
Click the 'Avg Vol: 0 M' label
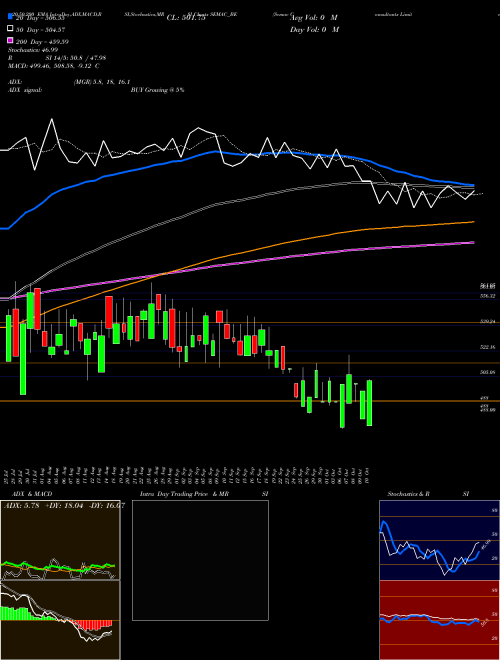(314, 18)
